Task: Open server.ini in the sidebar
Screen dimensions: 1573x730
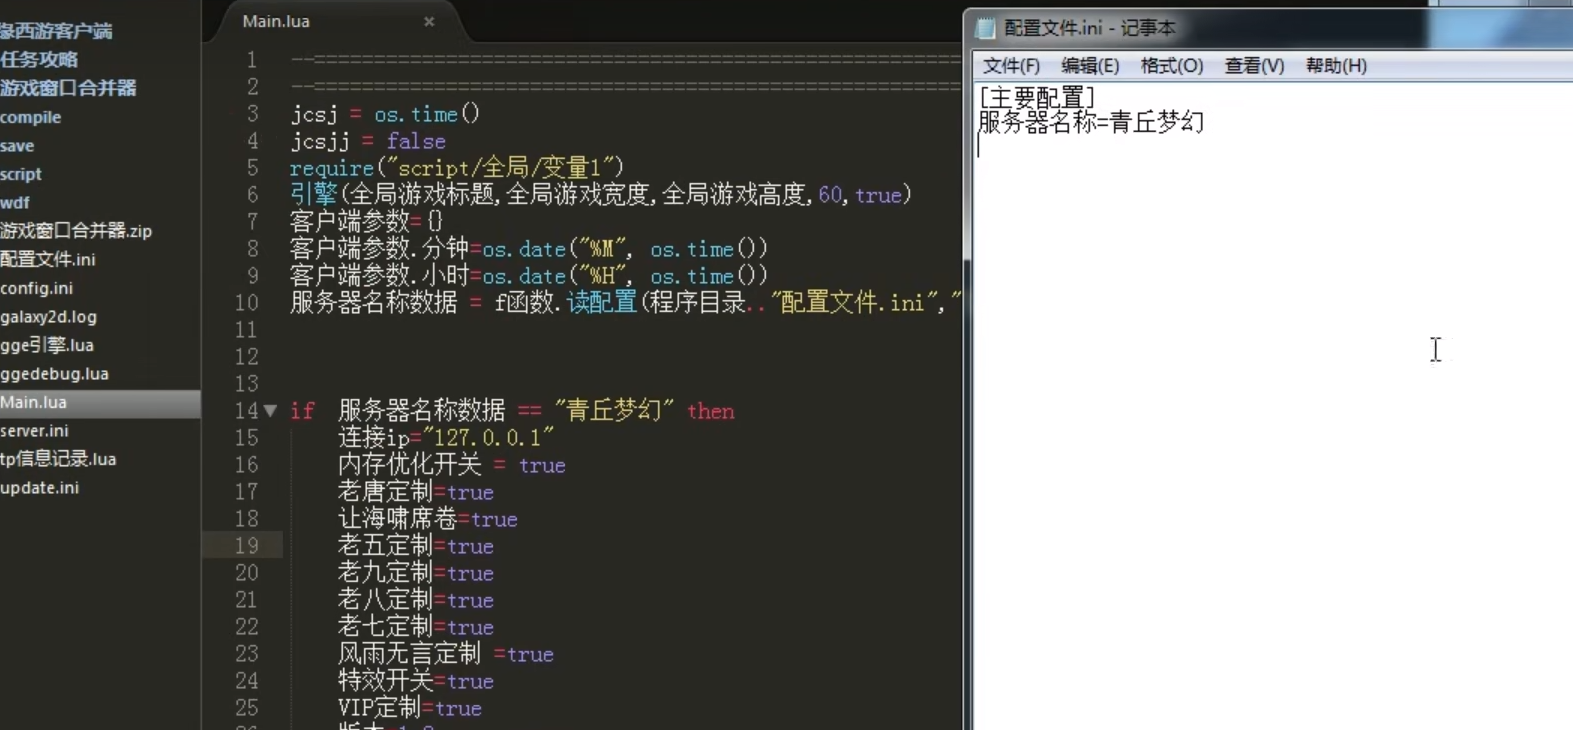Action: click(35, 431)
